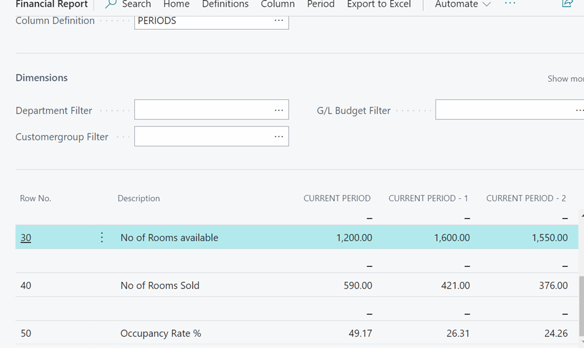This screenshot has width=584, height=363.
Task: Open Department Filter lookup ellipsis
Action: pos(279,110)
